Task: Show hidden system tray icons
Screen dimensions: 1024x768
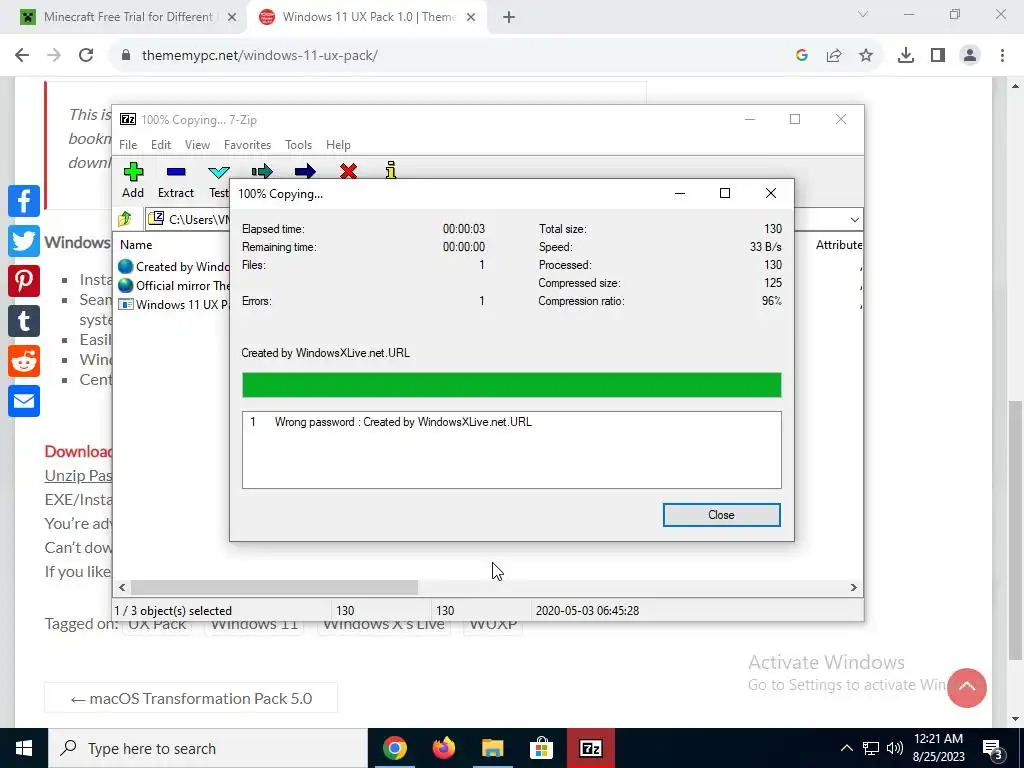Action: tap(846, 748)
